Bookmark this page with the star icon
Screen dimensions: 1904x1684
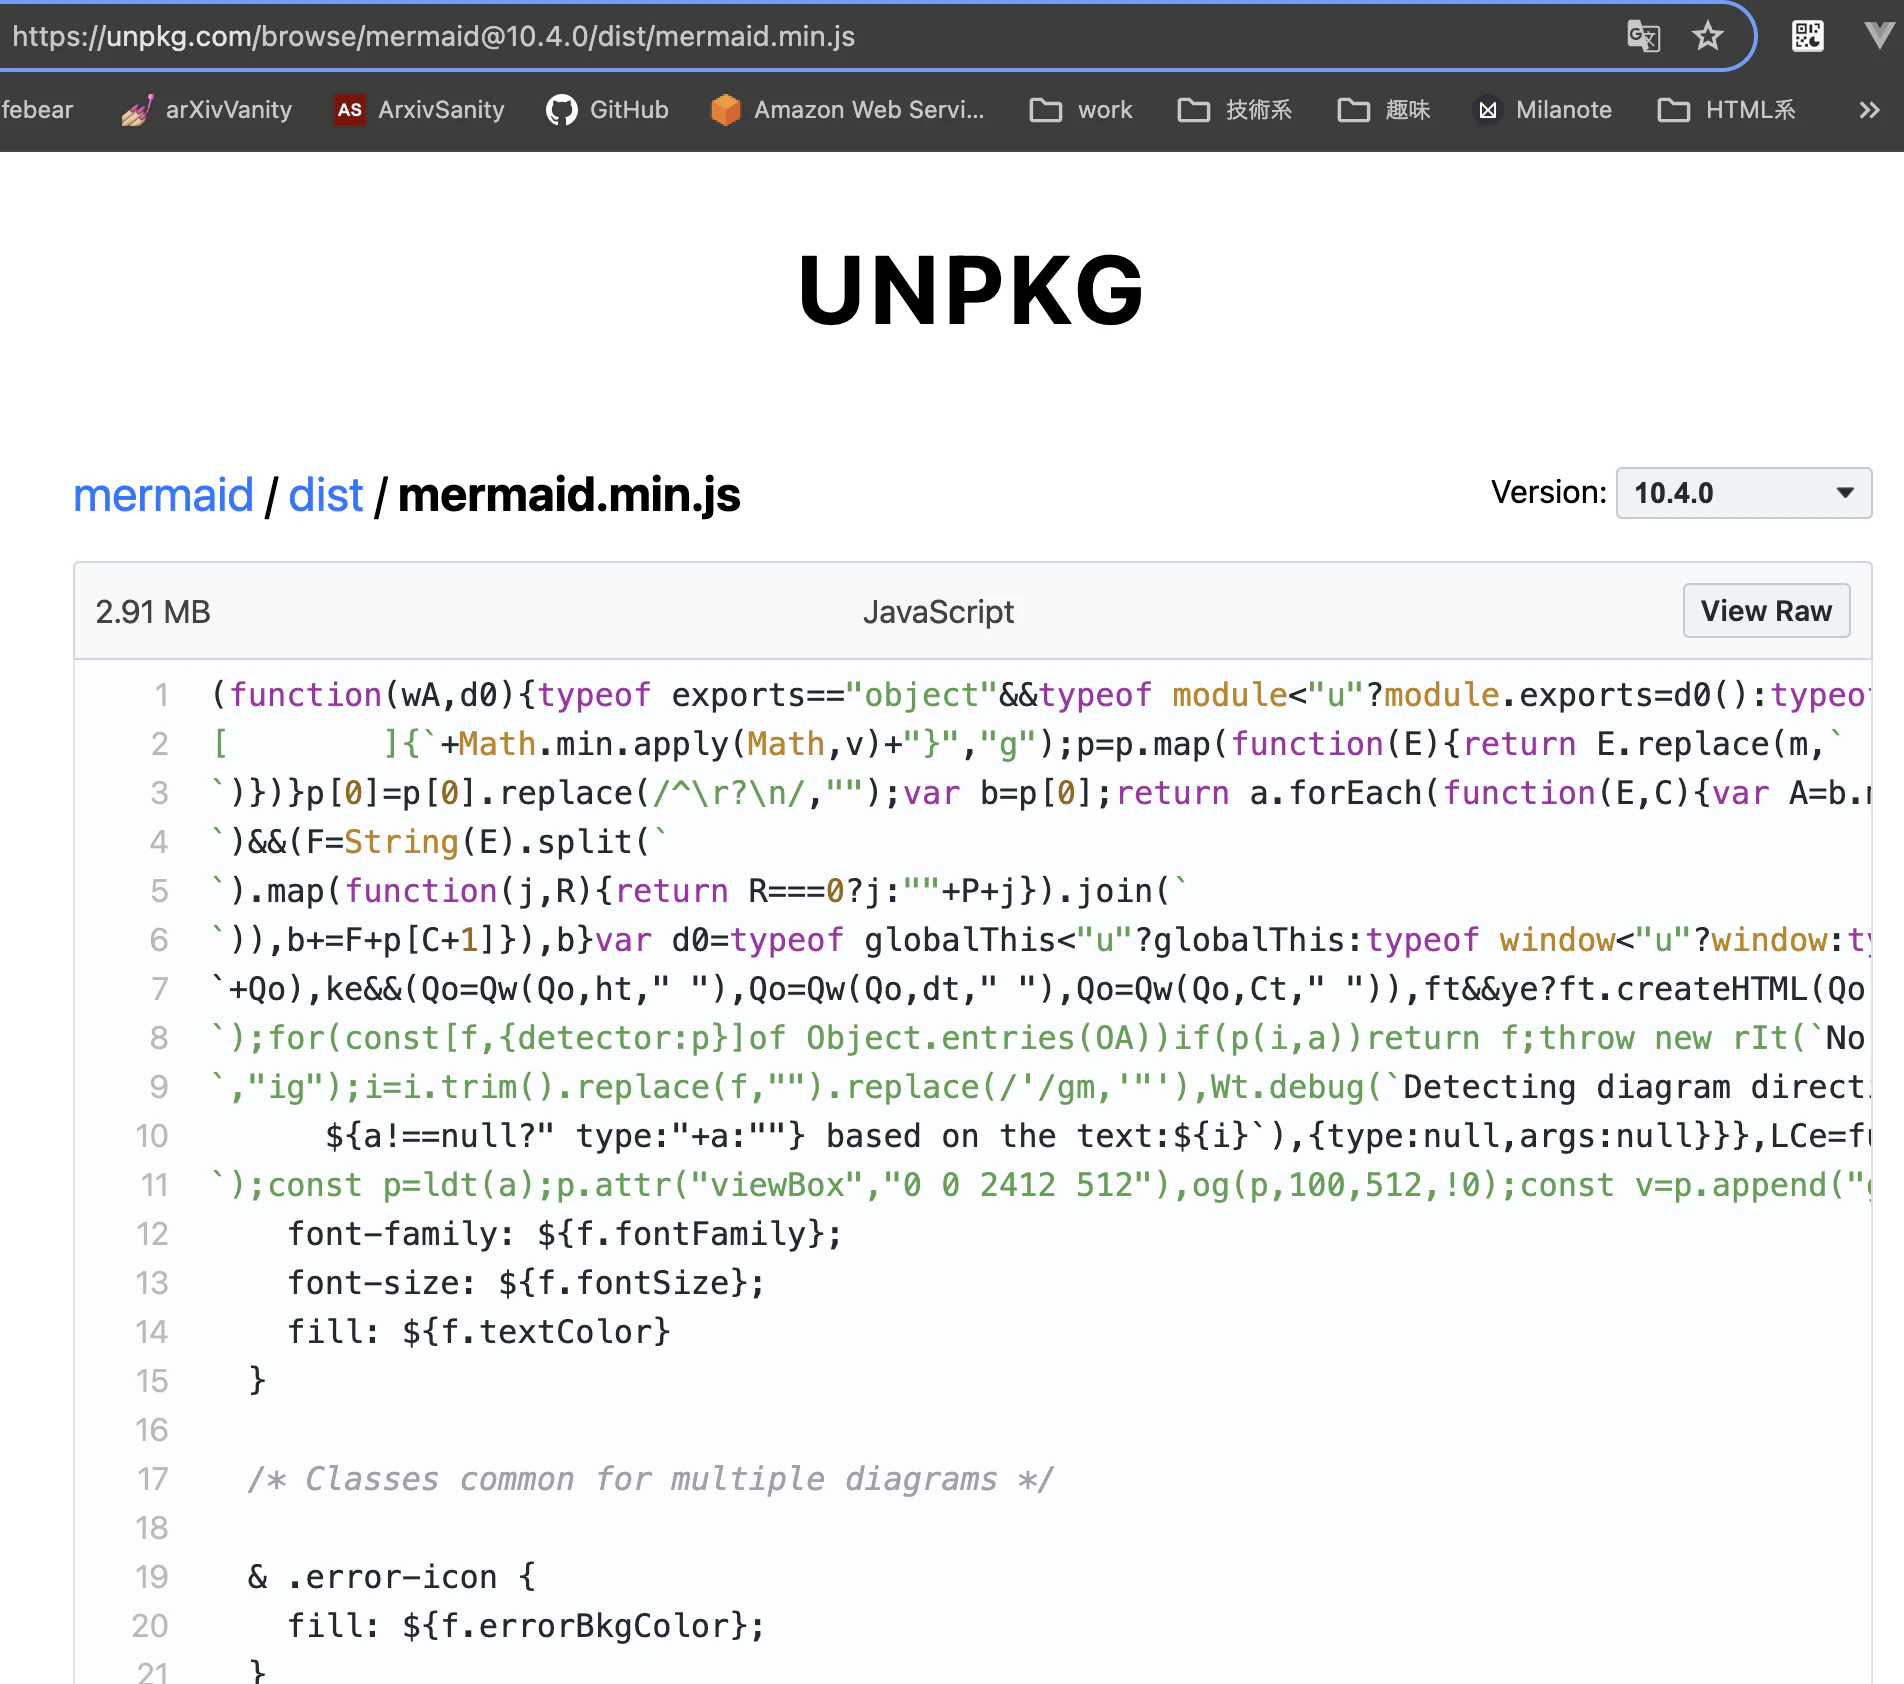pos(1707,37)
